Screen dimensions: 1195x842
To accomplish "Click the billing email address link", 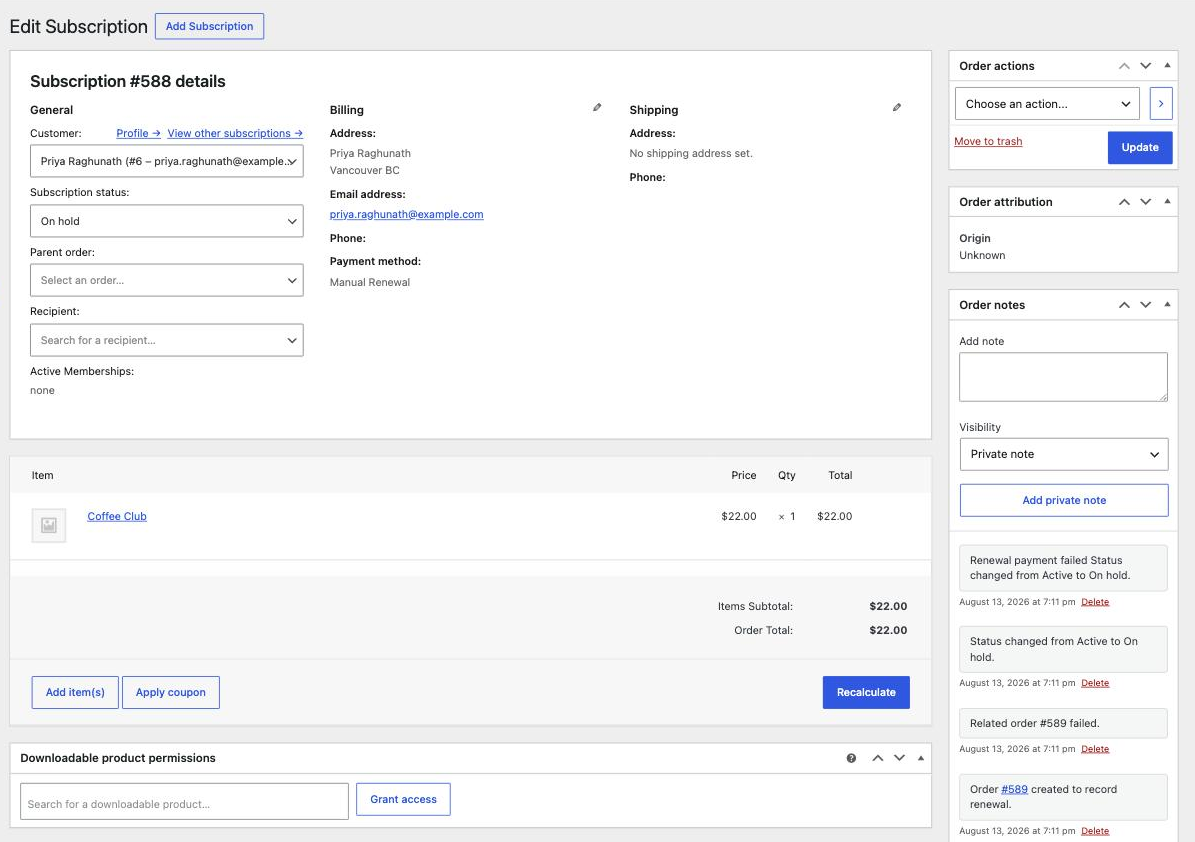I will 406,214.
